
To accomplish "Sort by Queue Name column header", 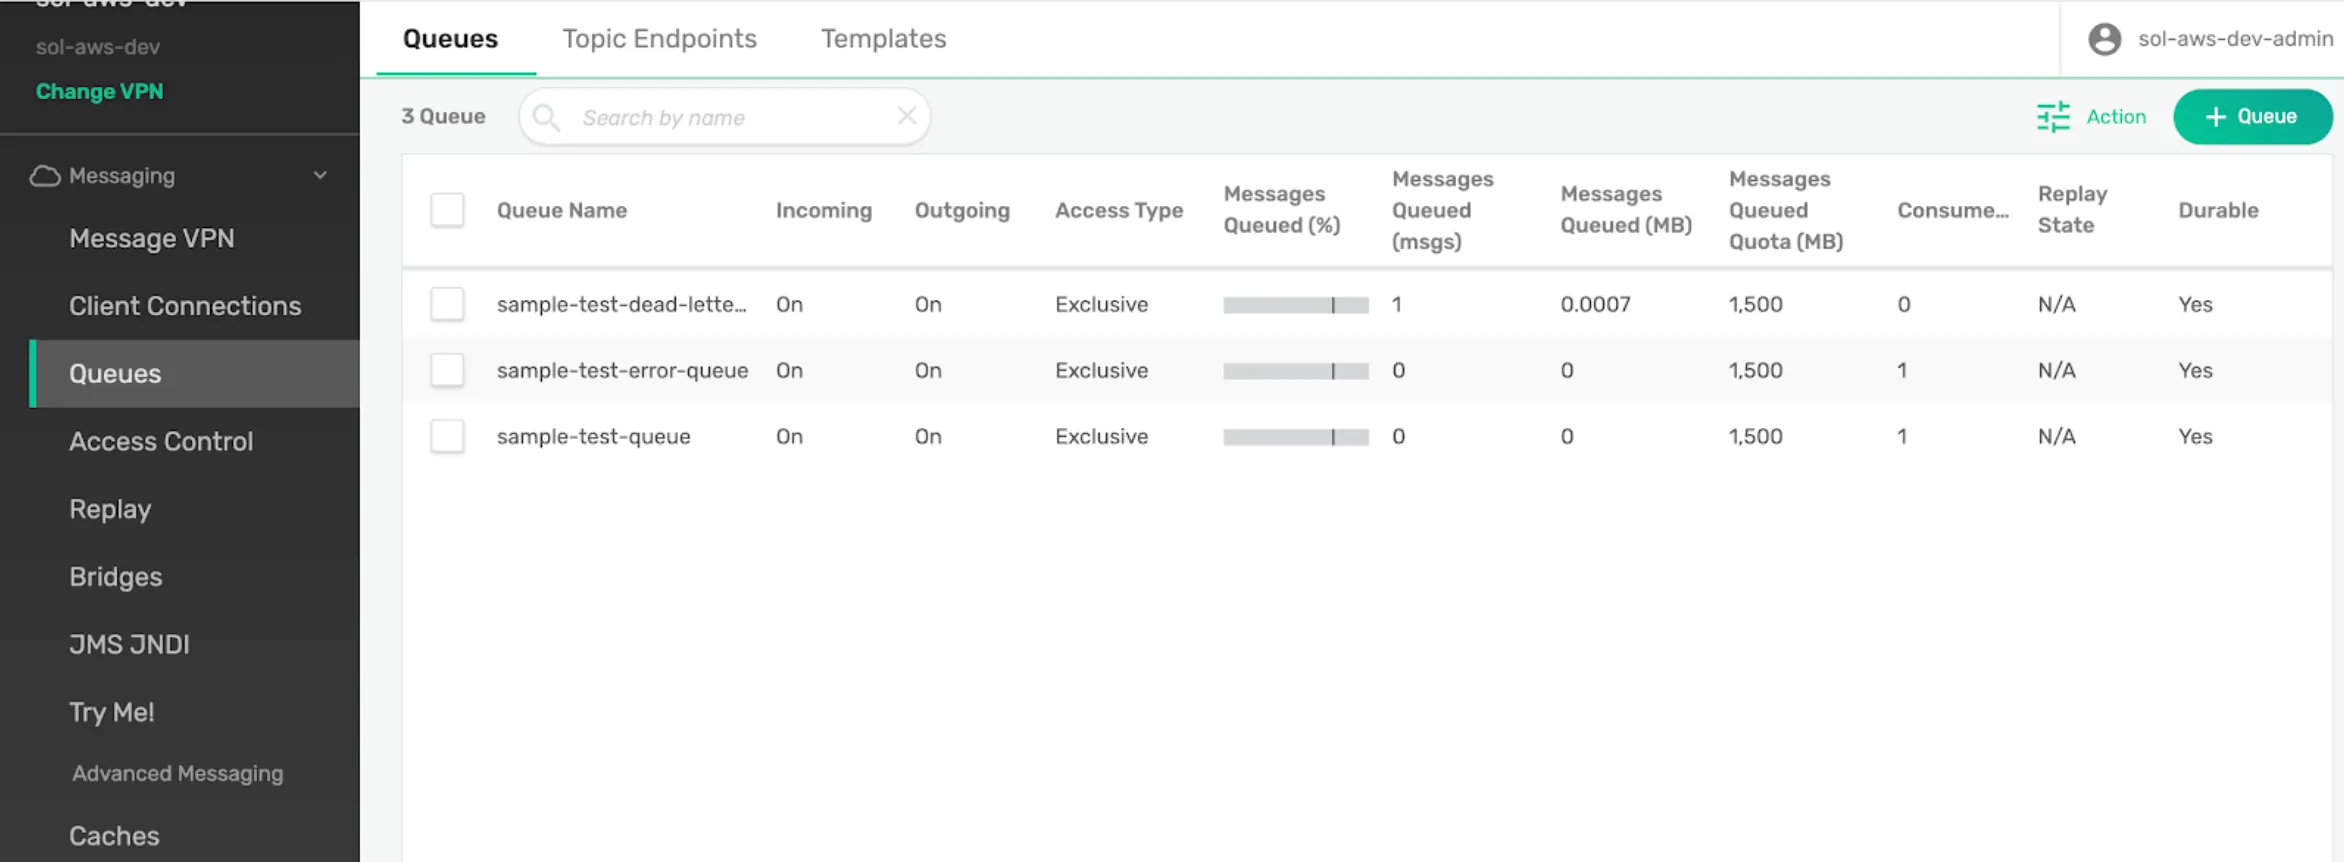I will [x=561, y=210].
